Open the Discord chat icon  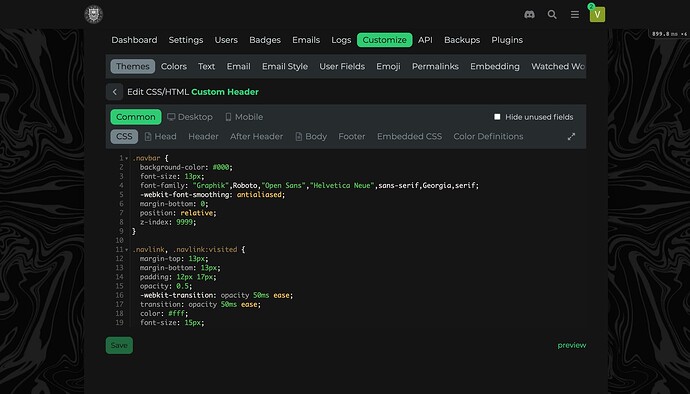(529, 15)
